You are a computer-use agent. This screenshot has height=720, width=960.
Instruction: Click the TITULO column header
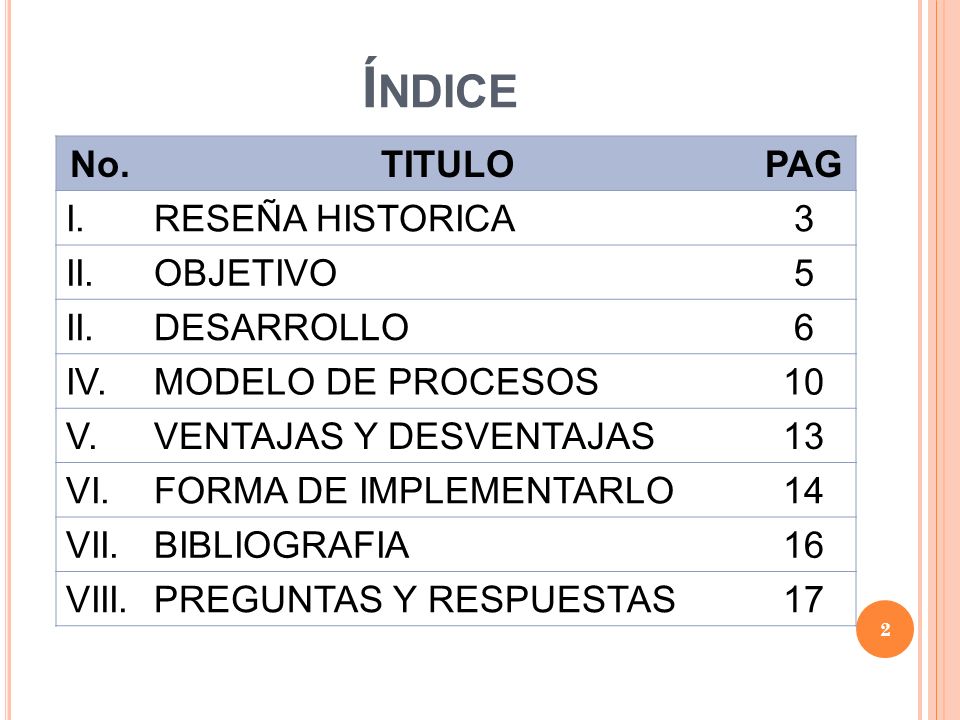[448, 164]
